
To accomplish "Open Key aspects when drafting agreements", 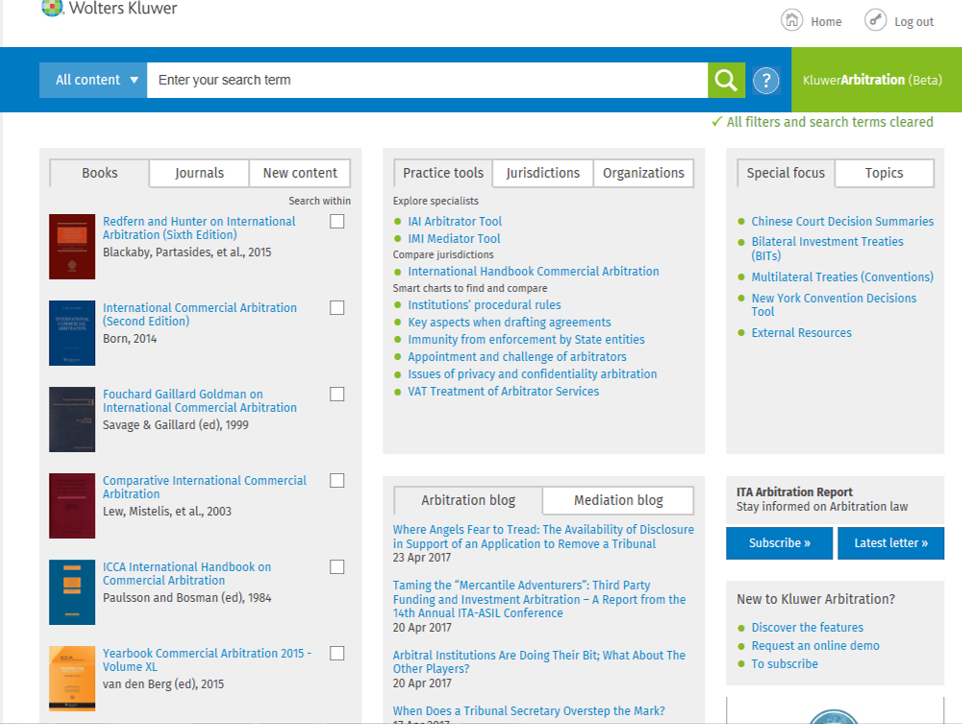I will point(509,322).
